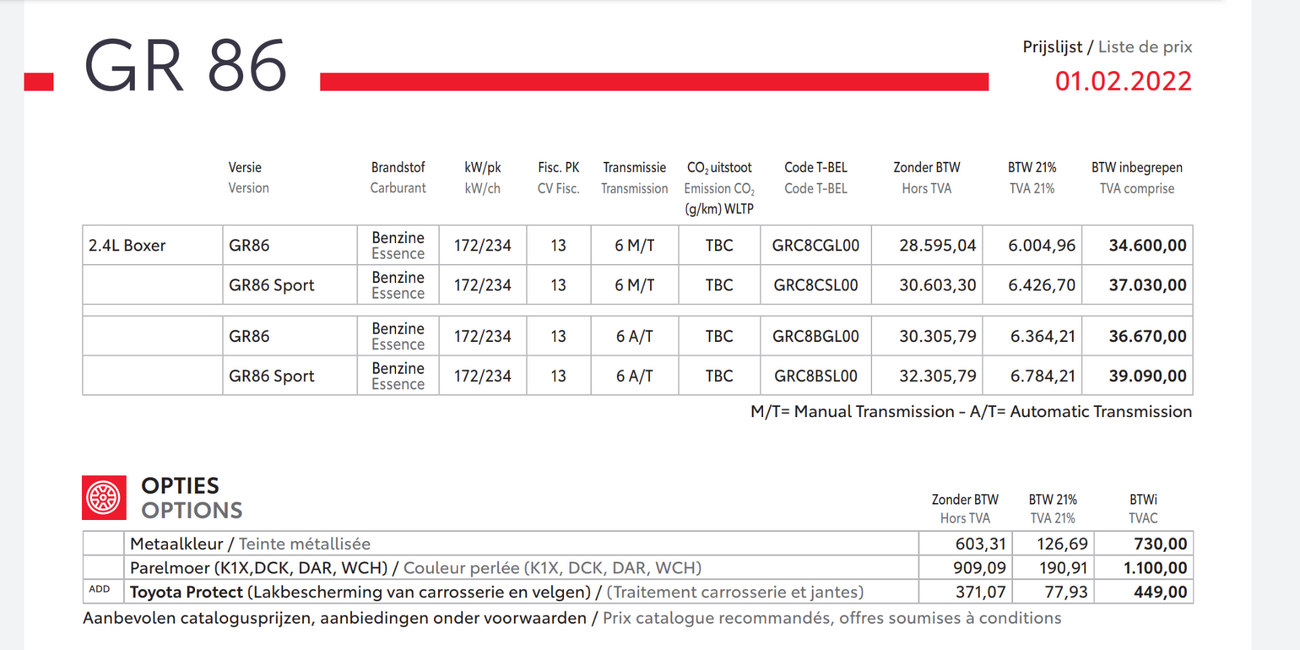Viewport: 1300px width, 650px height.
Task: Click the value 28.595,04
Action: click(937, 245)
